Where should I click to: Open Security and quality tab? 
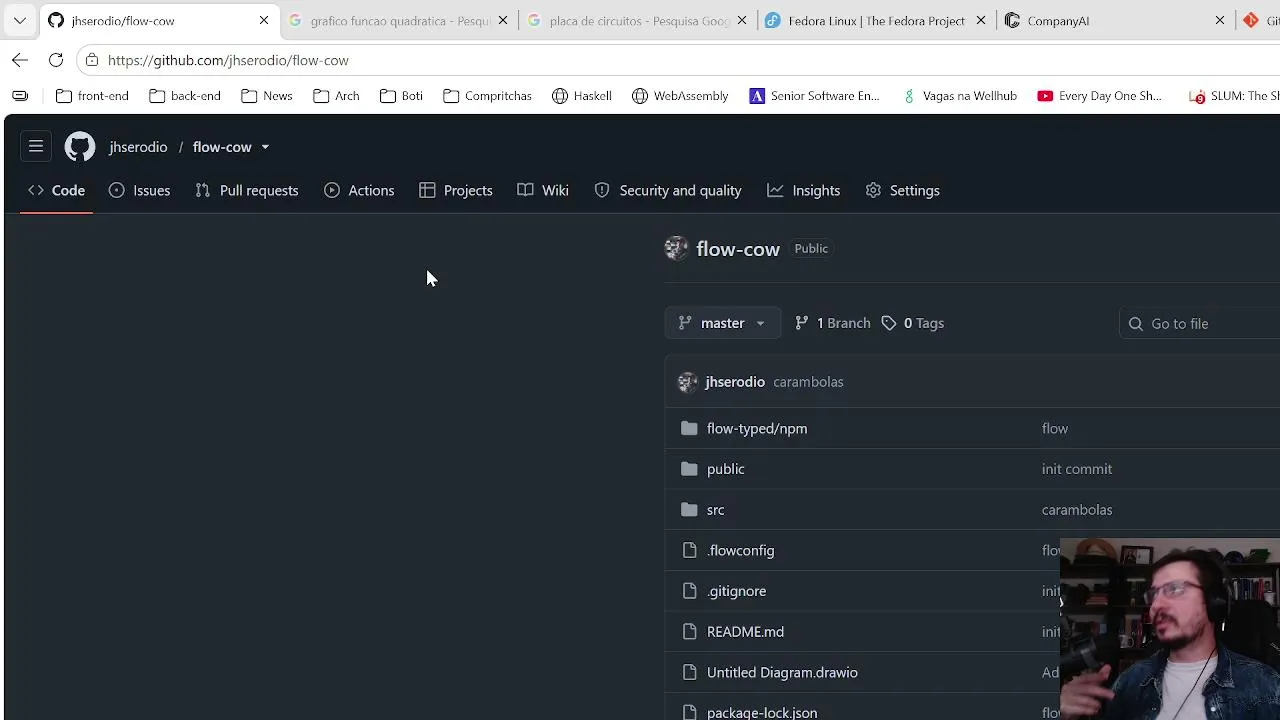tap(668, 190)
